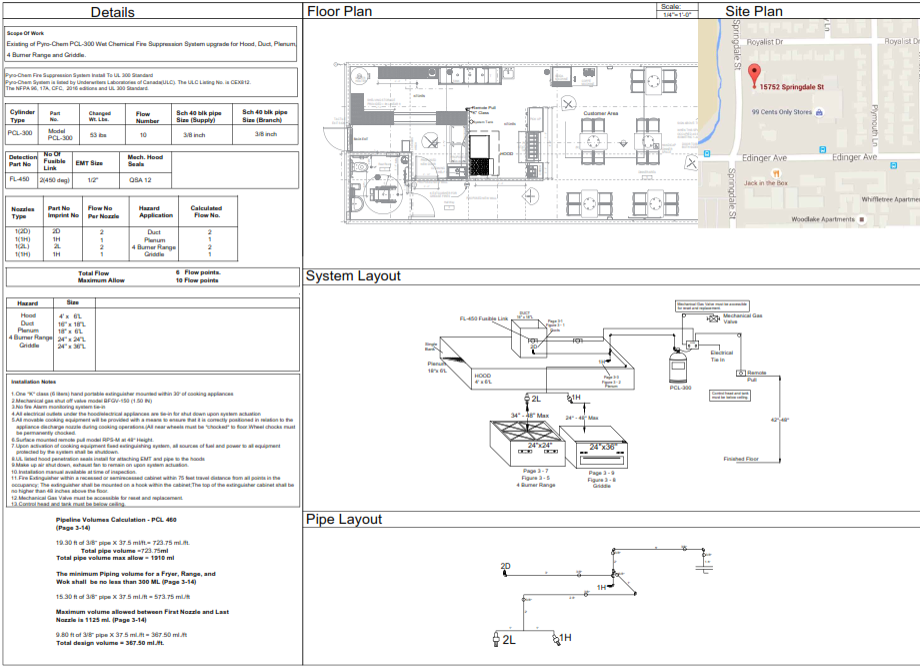Click the Scope Of Work heading

(x=28, y=33)
